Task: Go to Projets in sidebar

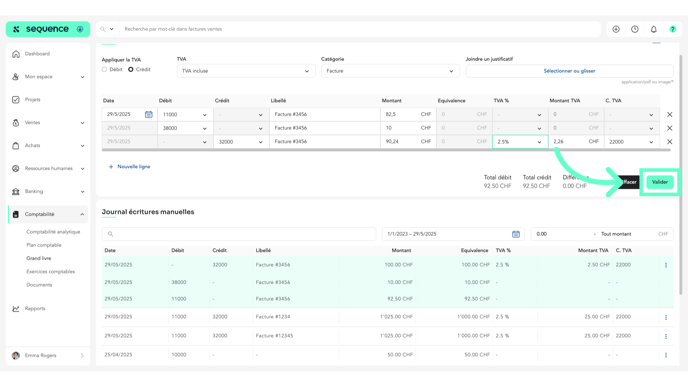Action: pos(32,100)
